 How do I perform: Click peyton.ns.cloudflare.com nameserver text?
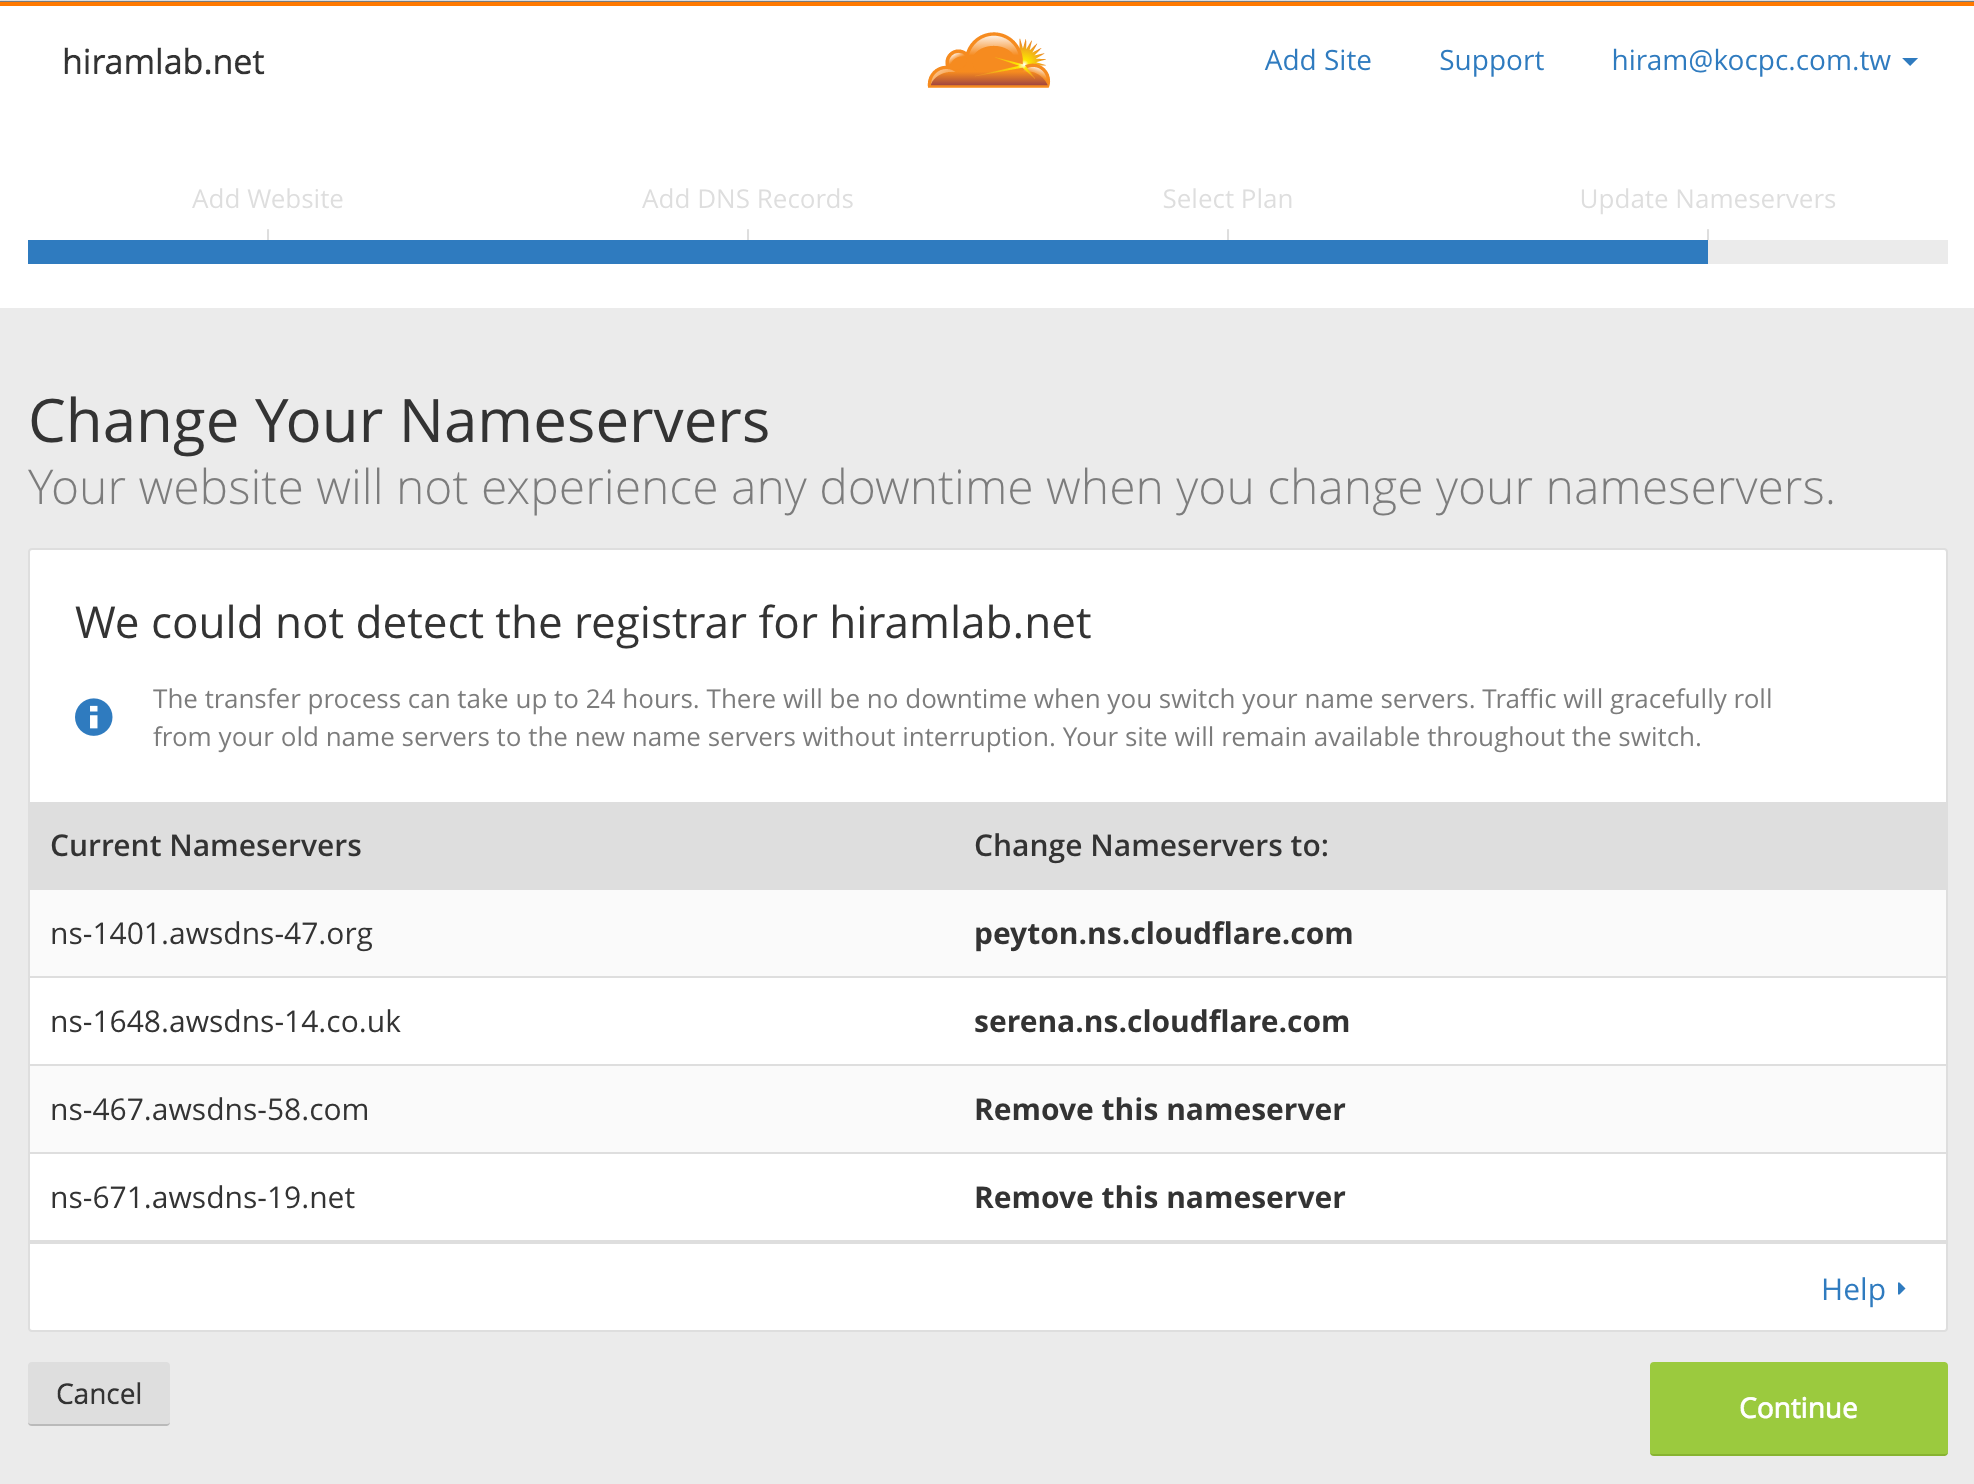pos(1163,934)
